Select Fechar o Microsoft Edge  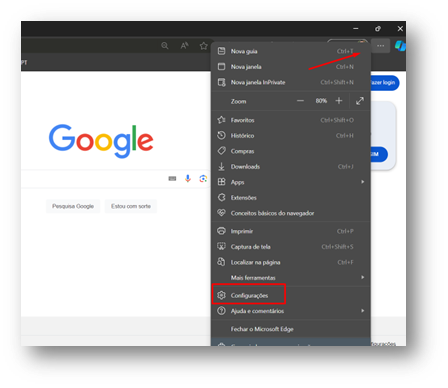coord(291,329)
